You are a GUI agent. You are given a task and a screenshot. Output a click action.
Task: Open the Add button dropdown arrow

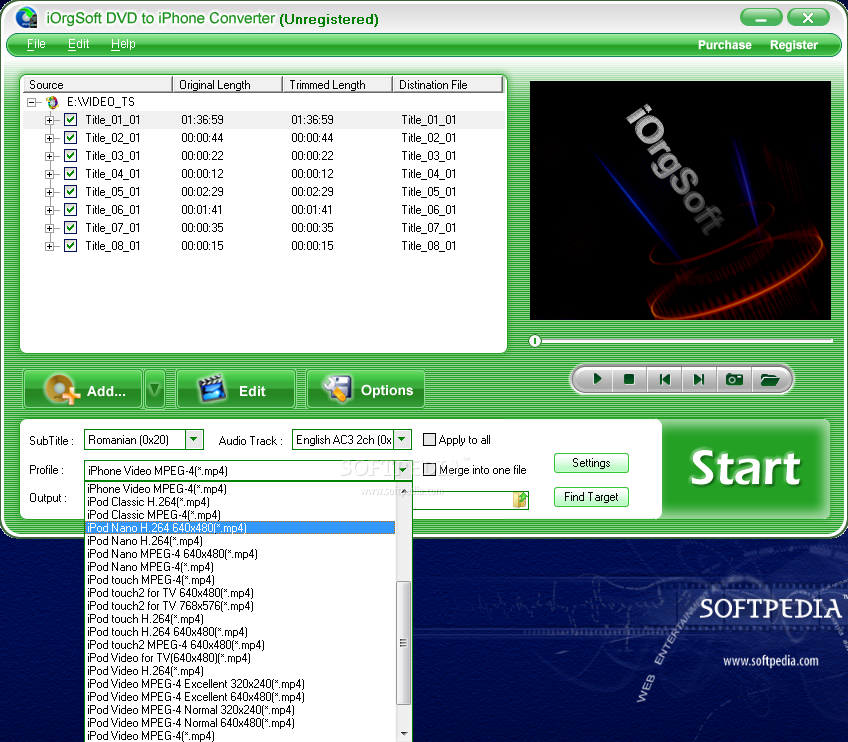point(155,389)
